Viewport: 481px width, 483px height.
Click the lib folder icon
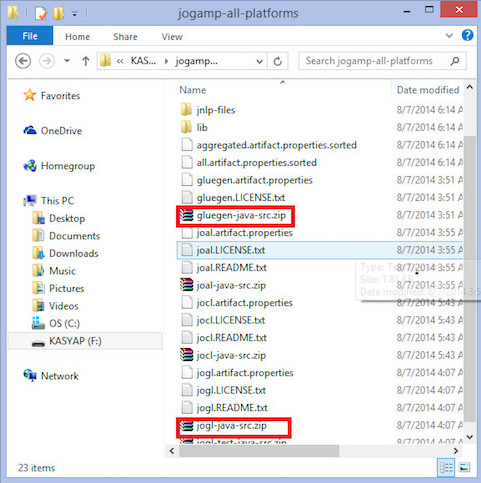(186, 127)
